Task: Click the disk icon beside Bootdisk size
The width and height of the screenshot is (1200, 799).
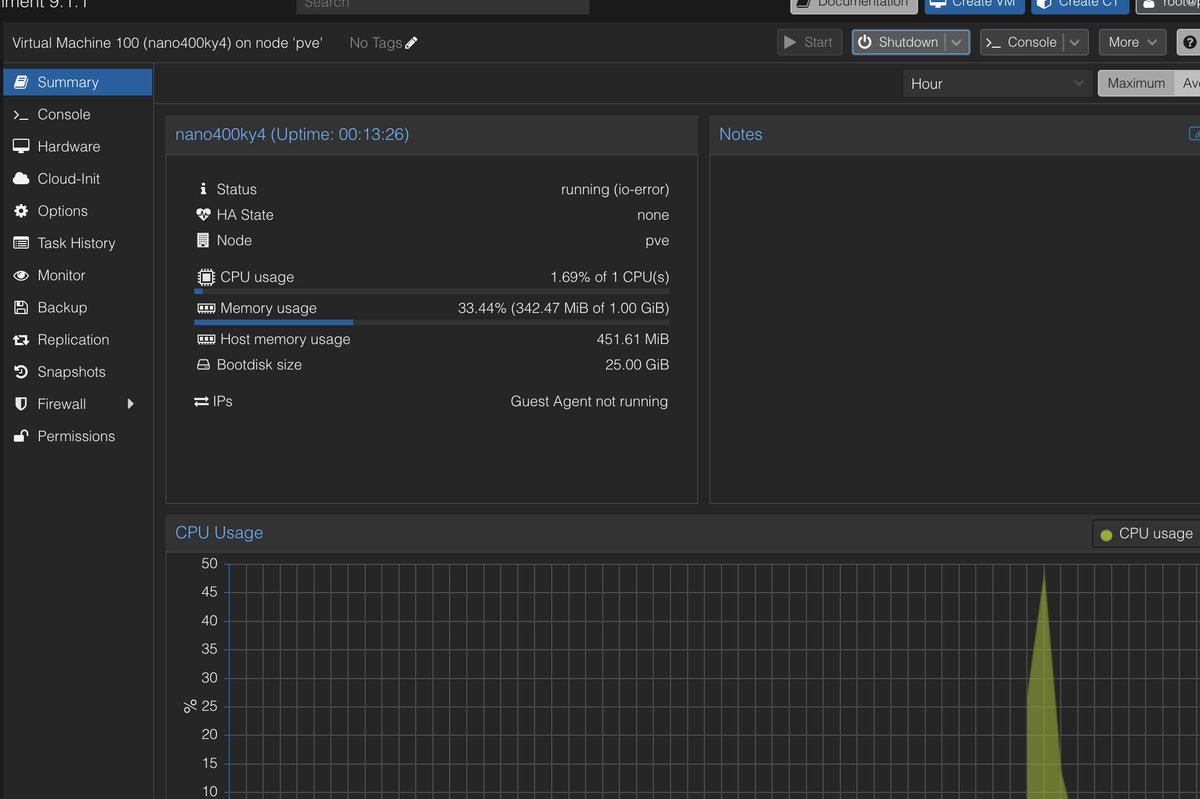Action: (x=203, y=365)
